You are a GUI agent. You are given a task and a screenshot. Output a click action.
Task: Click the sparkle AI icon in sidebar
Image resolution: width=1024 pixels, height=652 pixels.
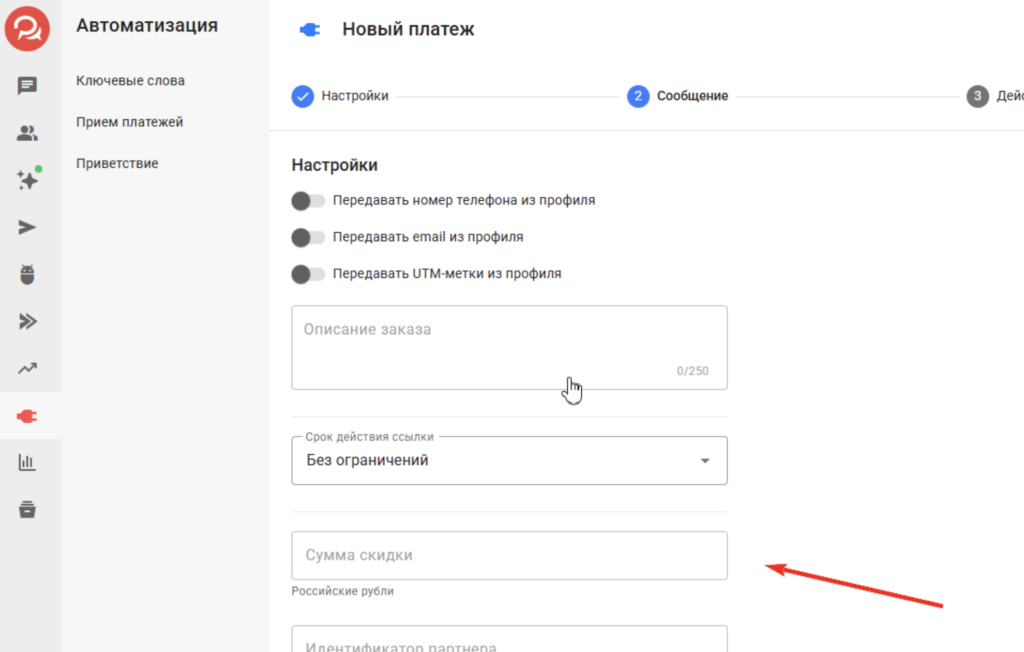pyautogui.click(x=28, y=180)
